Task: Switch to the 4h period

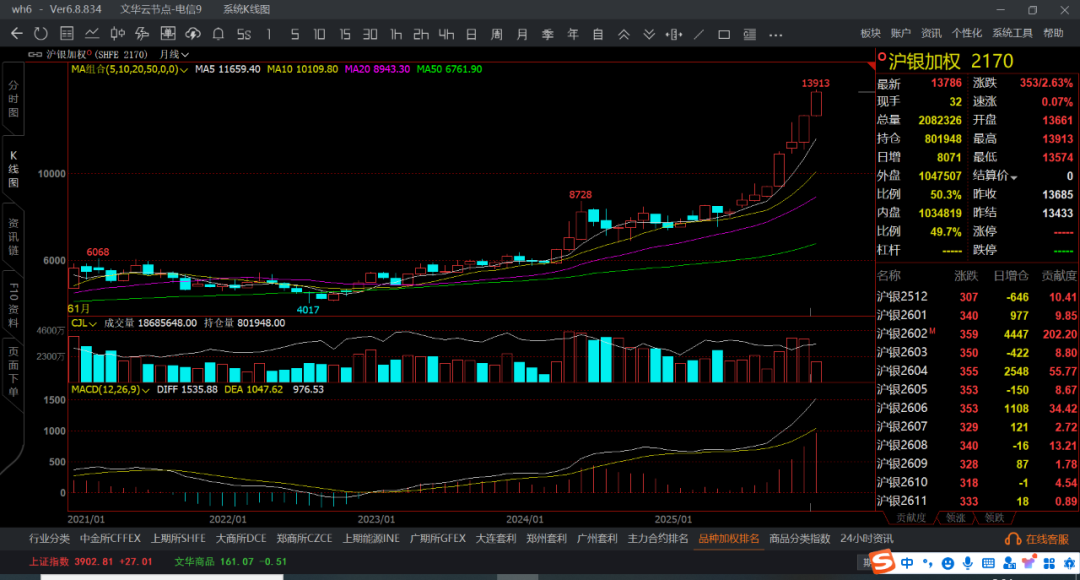Action: [446, 34]
